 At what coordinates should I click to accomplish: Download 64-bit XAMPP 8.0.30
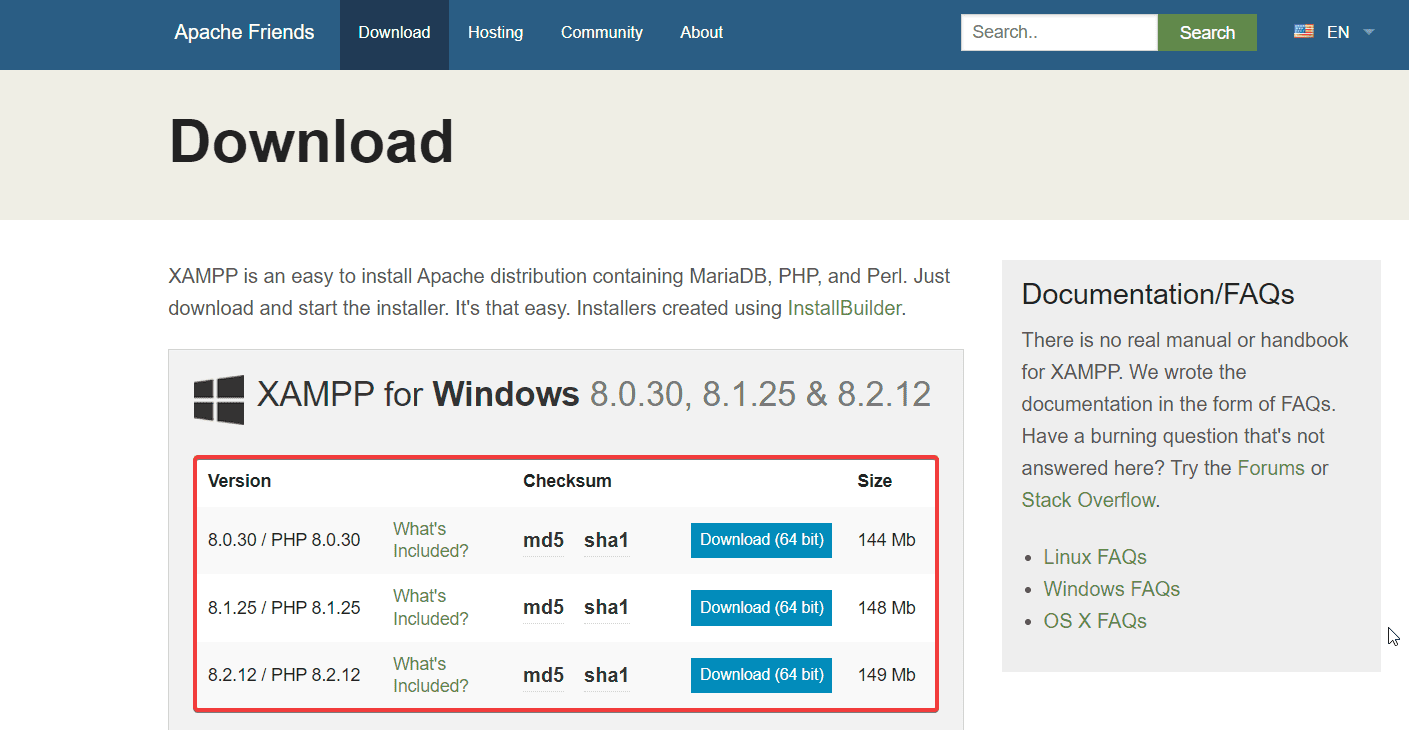(760, 540)
